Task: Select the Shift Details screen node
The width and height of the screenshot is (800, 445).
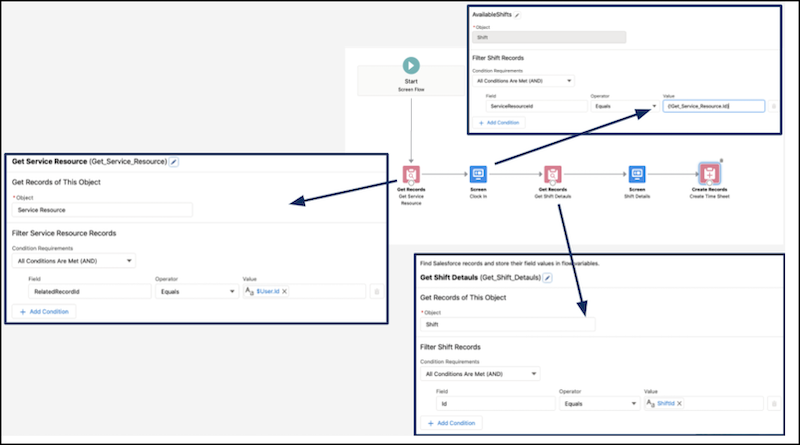Action: (636, 173)
